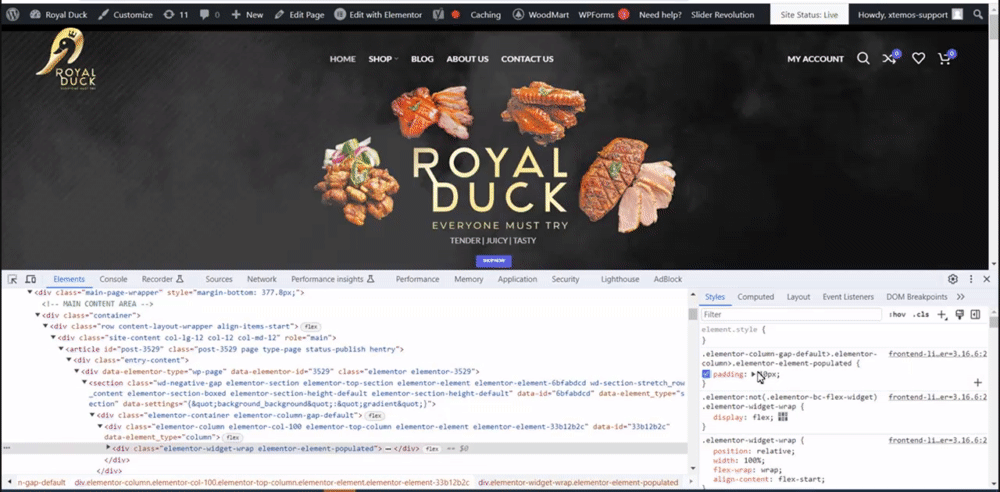
Task: Click the New content button
Action: [247, 15]
